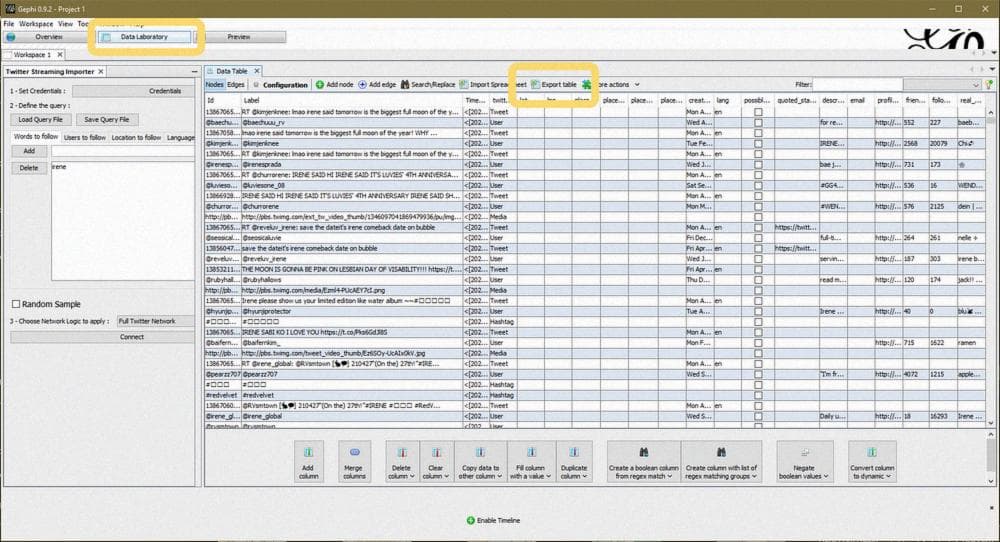Click the Add column icon button

click(309, 462)
